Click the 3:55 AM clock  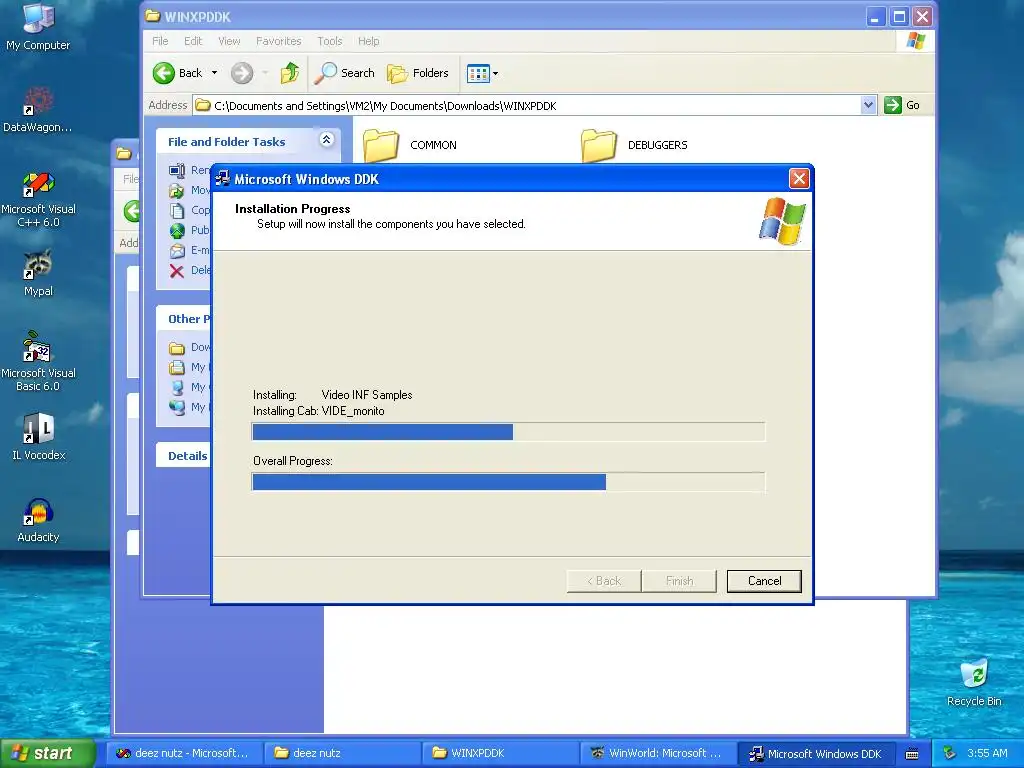coord(987,753)
